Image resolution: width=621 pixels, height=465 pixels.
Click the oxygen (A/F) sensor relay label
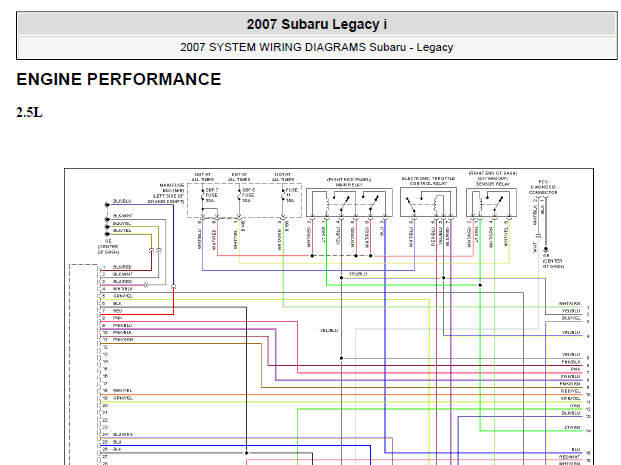[493, 179]
